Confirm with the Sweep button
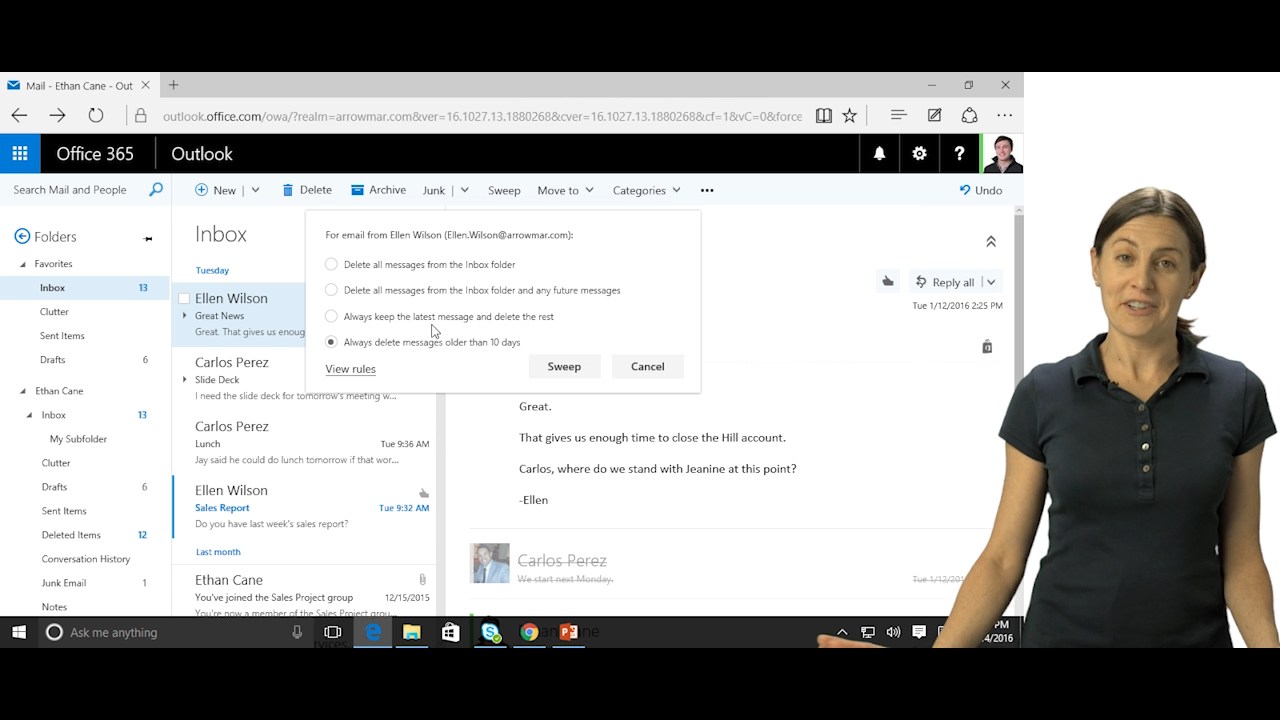This screenshot has height=720, width=1280. [564, 367]
